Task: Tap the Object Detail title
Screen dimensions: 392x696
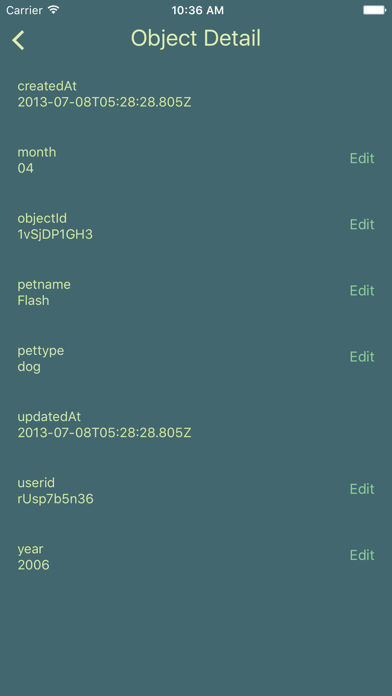Action: [x=196, y=38]
